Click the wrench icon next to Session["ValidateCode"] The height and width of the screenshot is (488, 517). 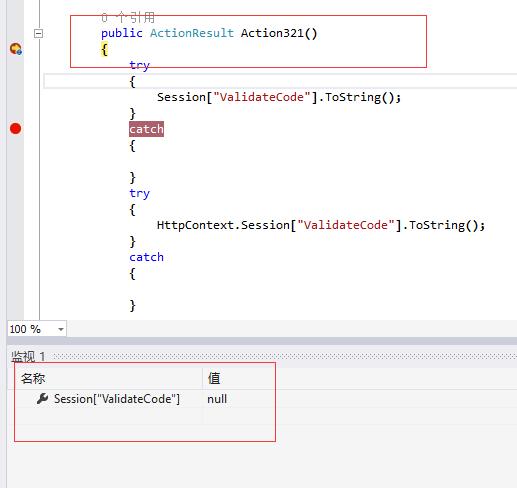click(x=42, y=398)
